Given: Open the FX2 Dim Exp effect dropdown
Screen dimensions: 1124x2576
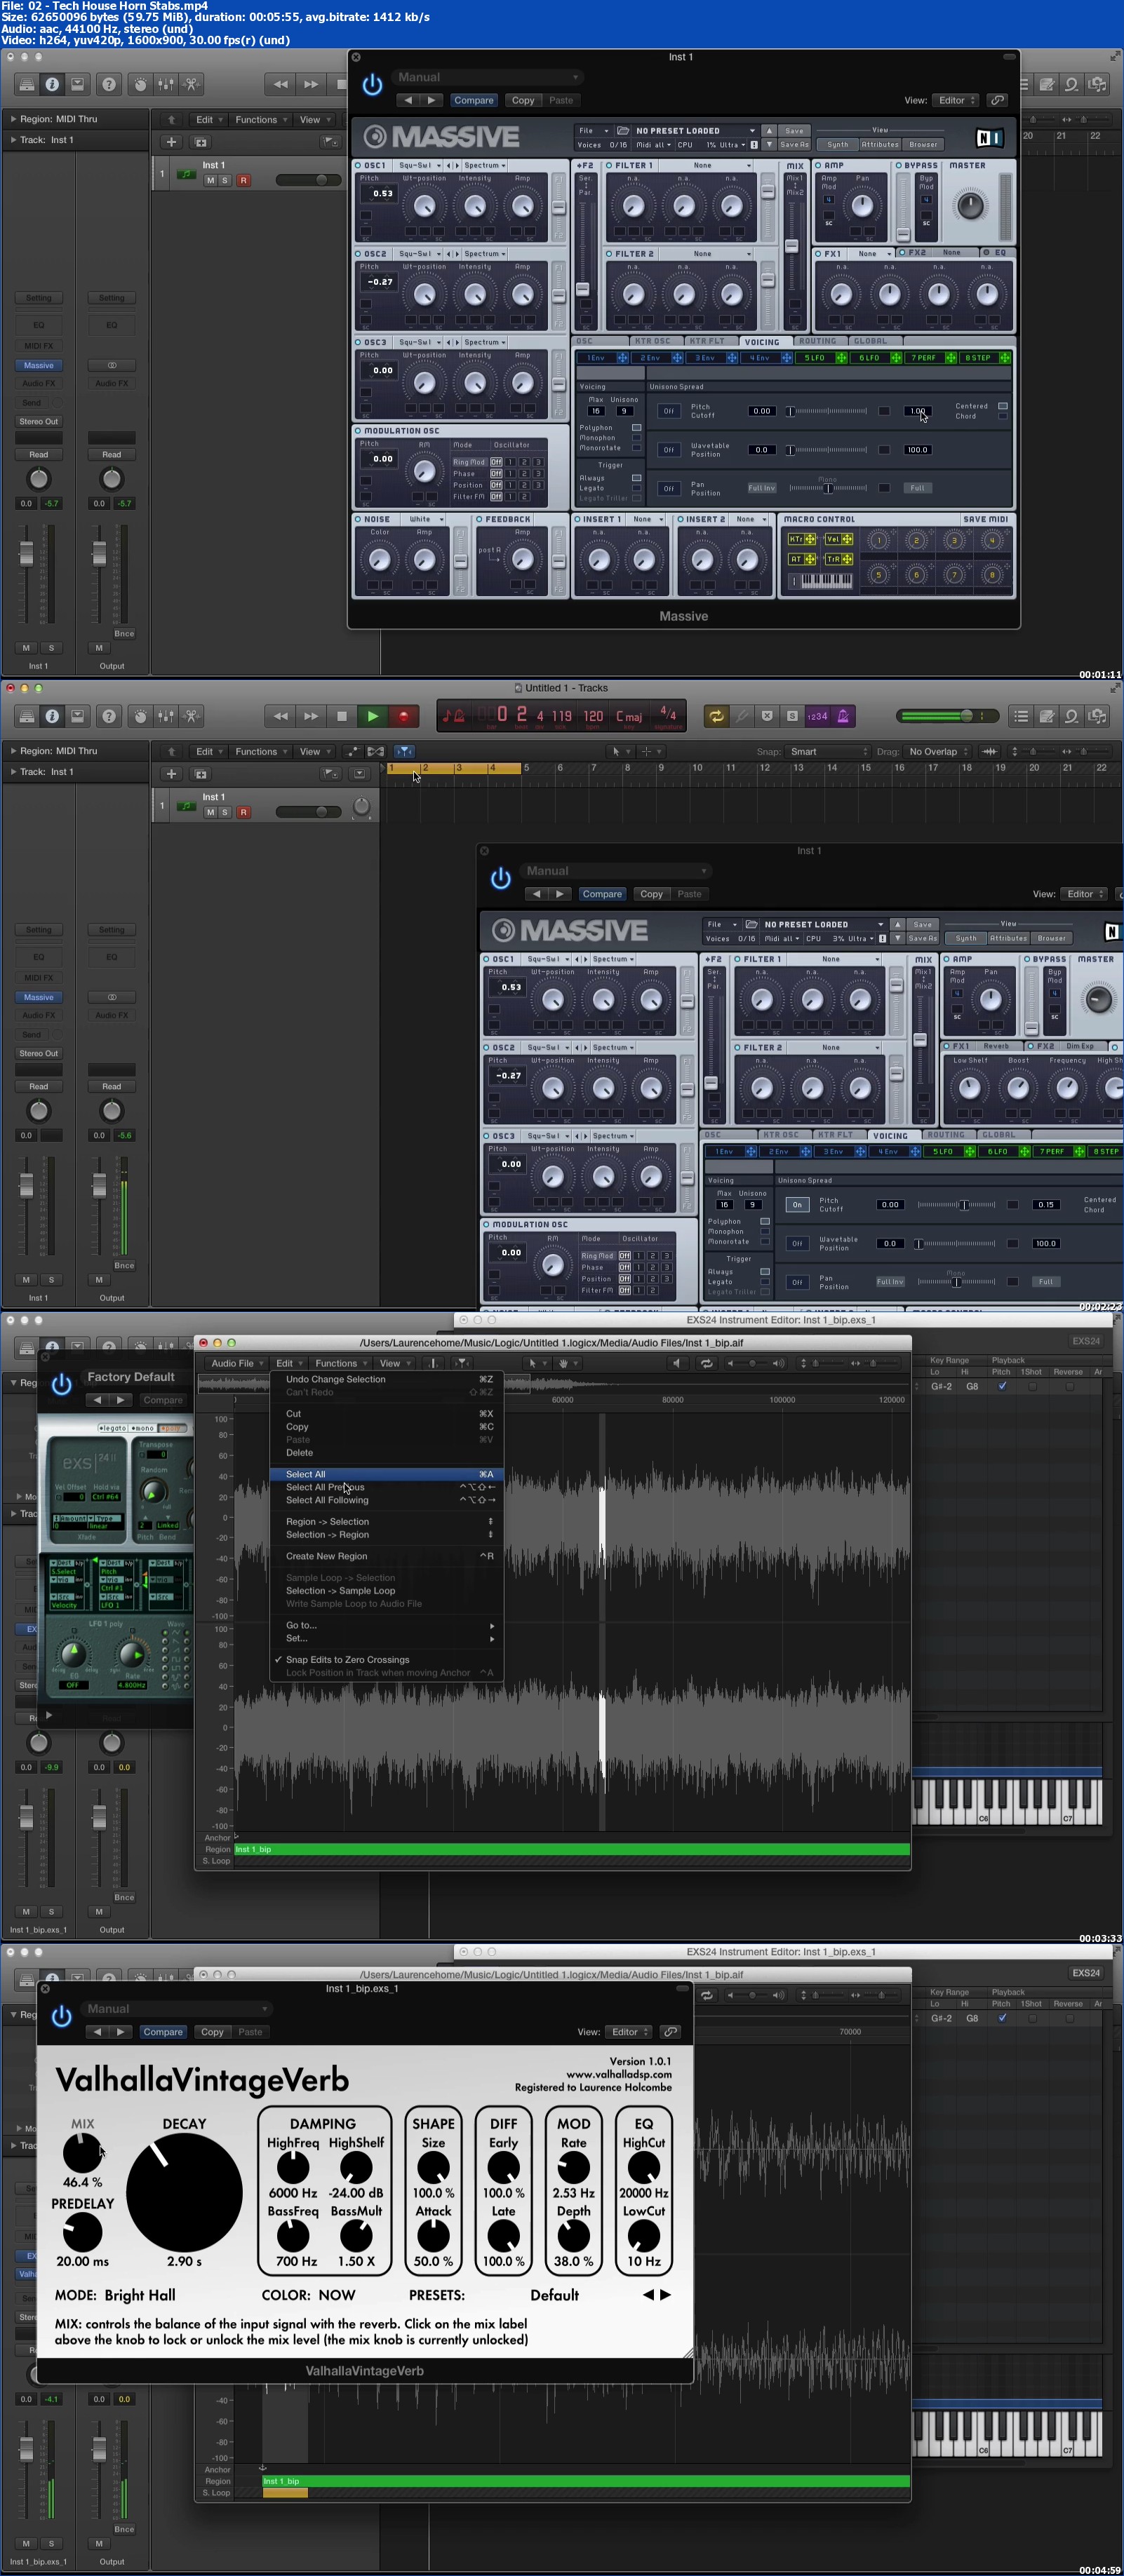Looking at the screenshot, I should click(x=1084, y=1046).
